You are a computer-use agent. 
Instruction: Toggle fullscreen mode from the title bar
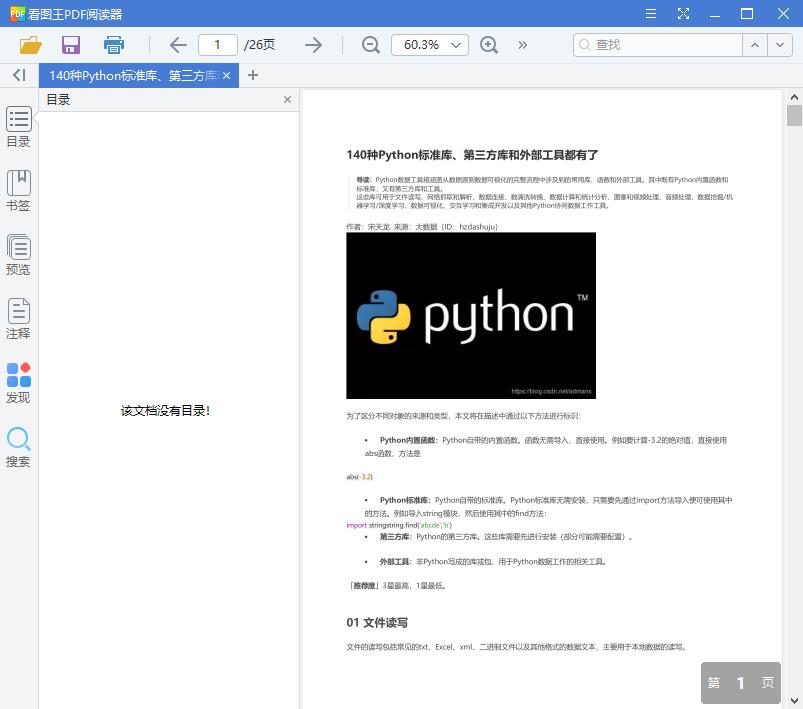pyautogui.click(x=684, y=14)
